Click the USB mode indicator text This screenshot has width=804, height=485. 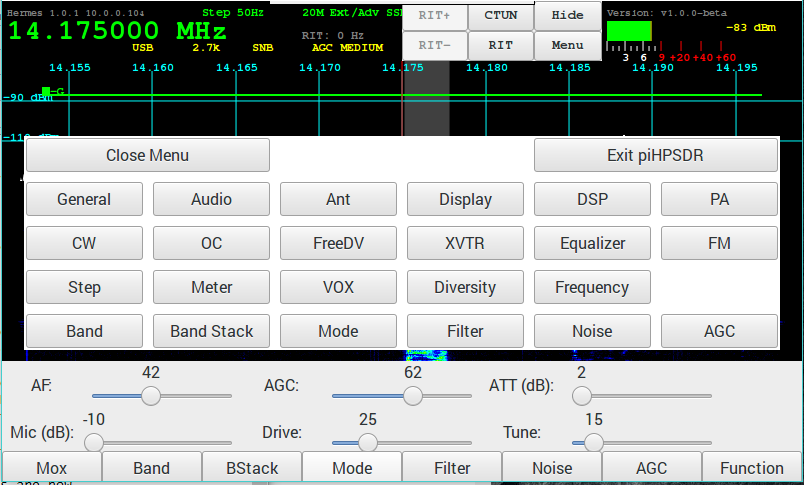pyautogui.click(x=143, y=48)
